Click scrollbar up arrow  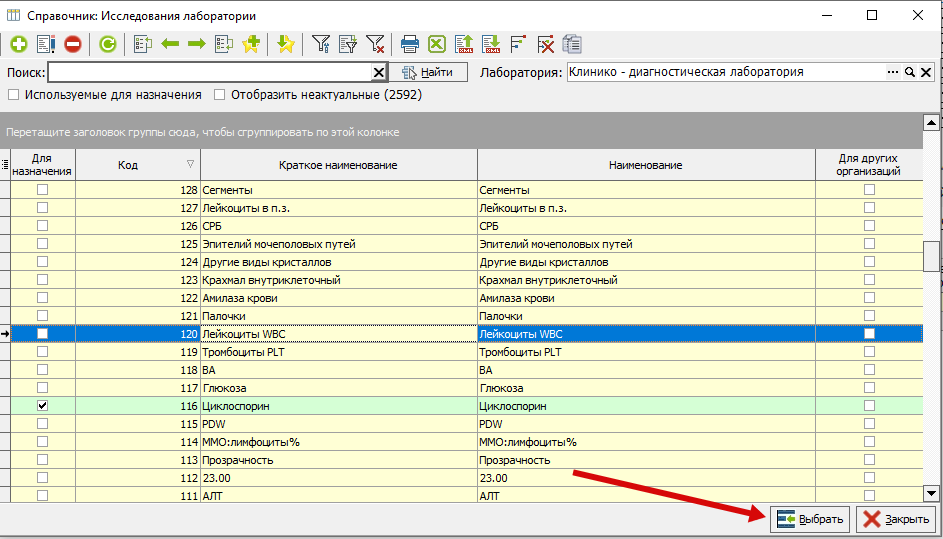[932, 123]
